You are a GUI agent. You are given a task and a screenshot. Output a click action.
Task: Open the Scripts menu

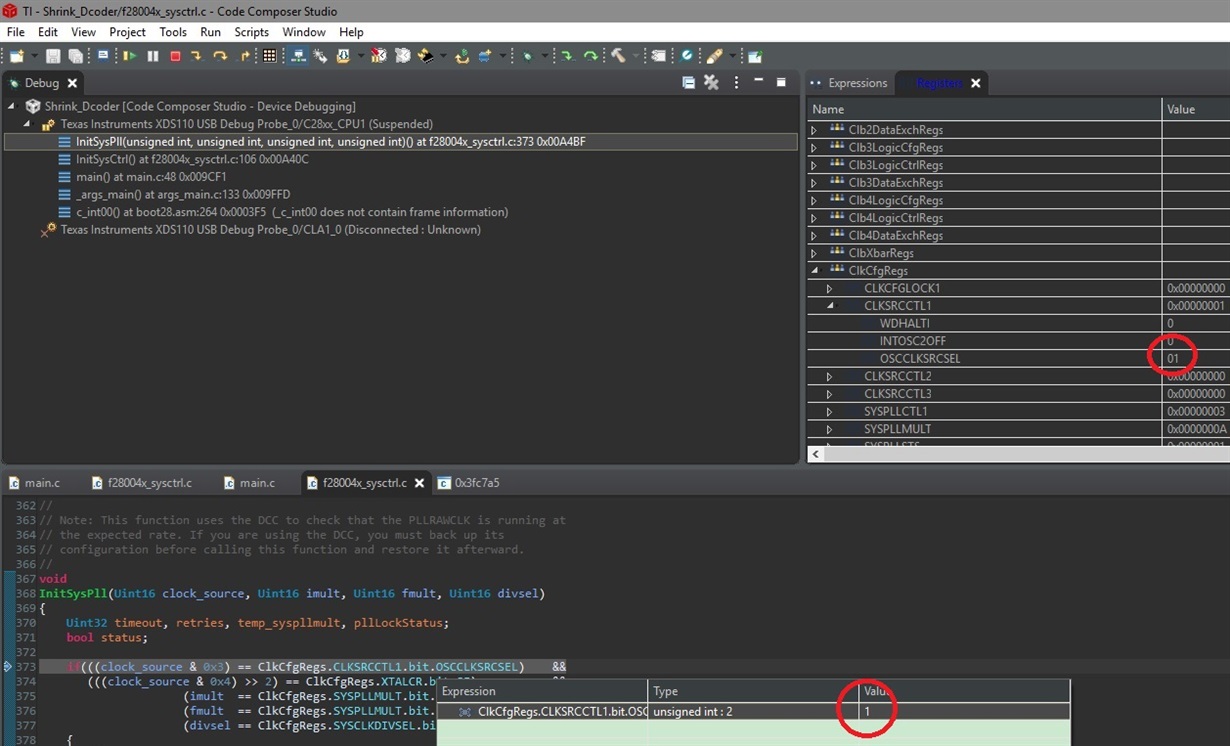click(x=251, y=32)
